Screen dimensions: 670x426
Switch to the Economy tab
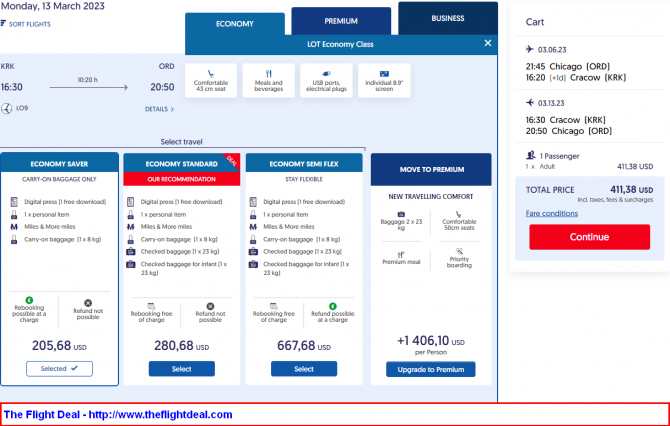click(235, 24)
